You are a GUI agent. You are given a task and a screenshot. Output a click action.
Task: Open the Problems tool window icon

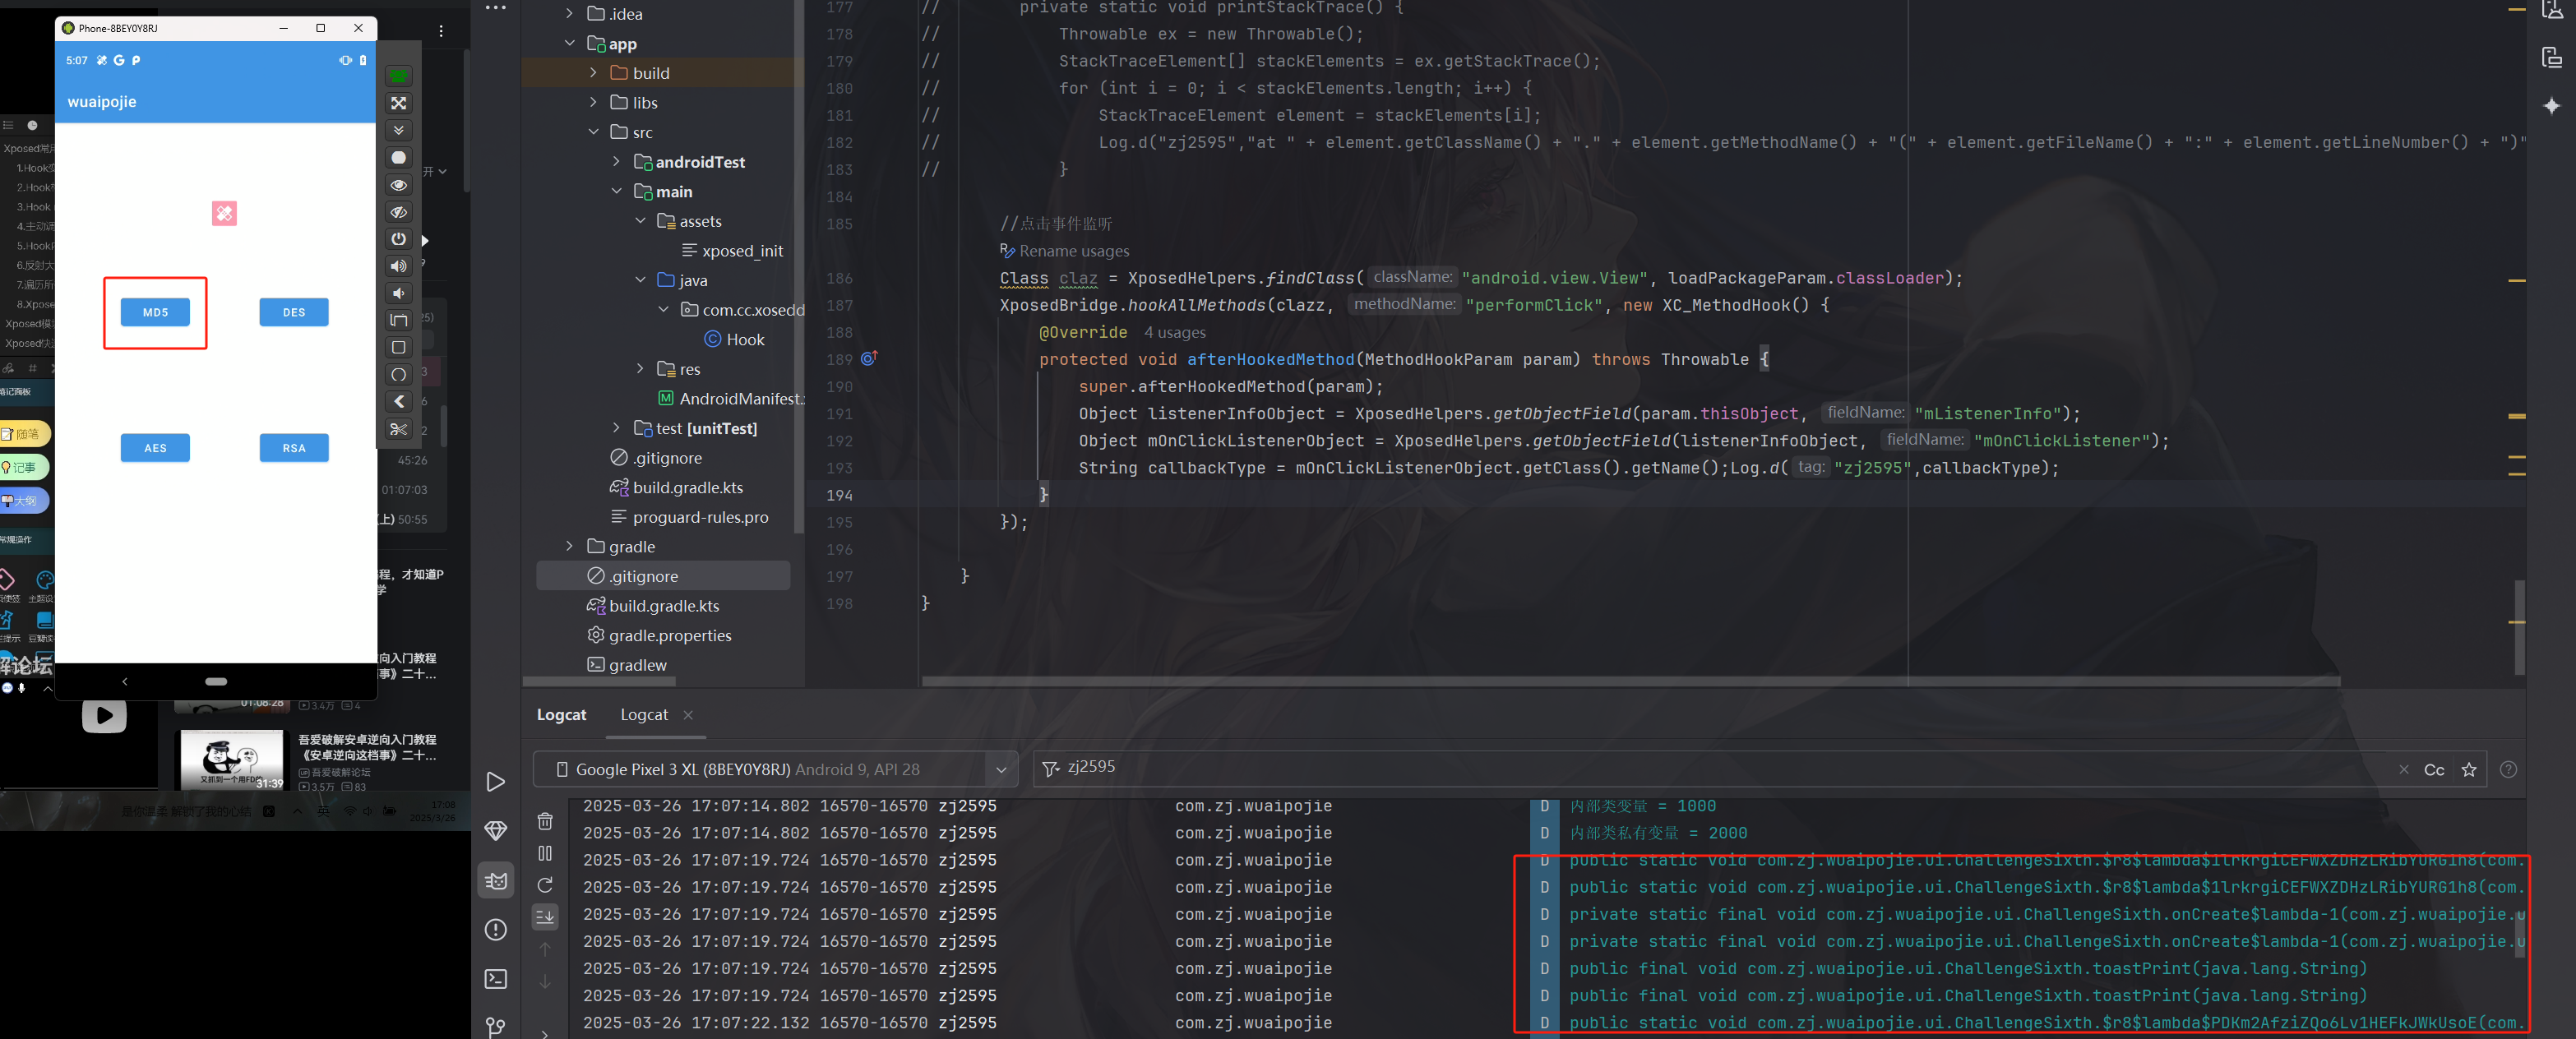(x=496, y=929)
